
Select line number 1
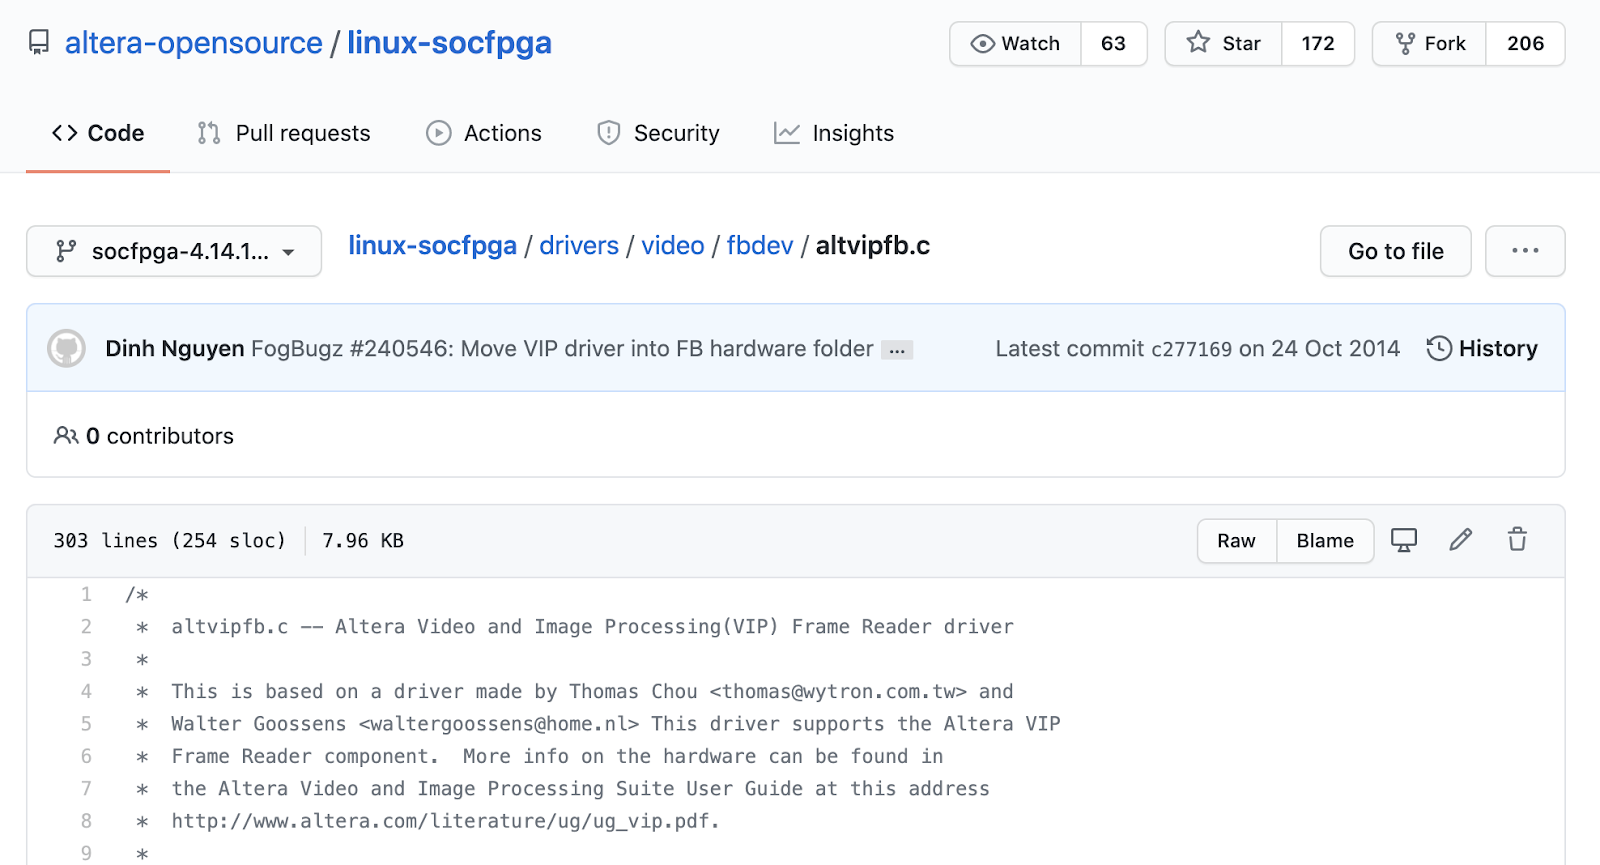(86, 594)
